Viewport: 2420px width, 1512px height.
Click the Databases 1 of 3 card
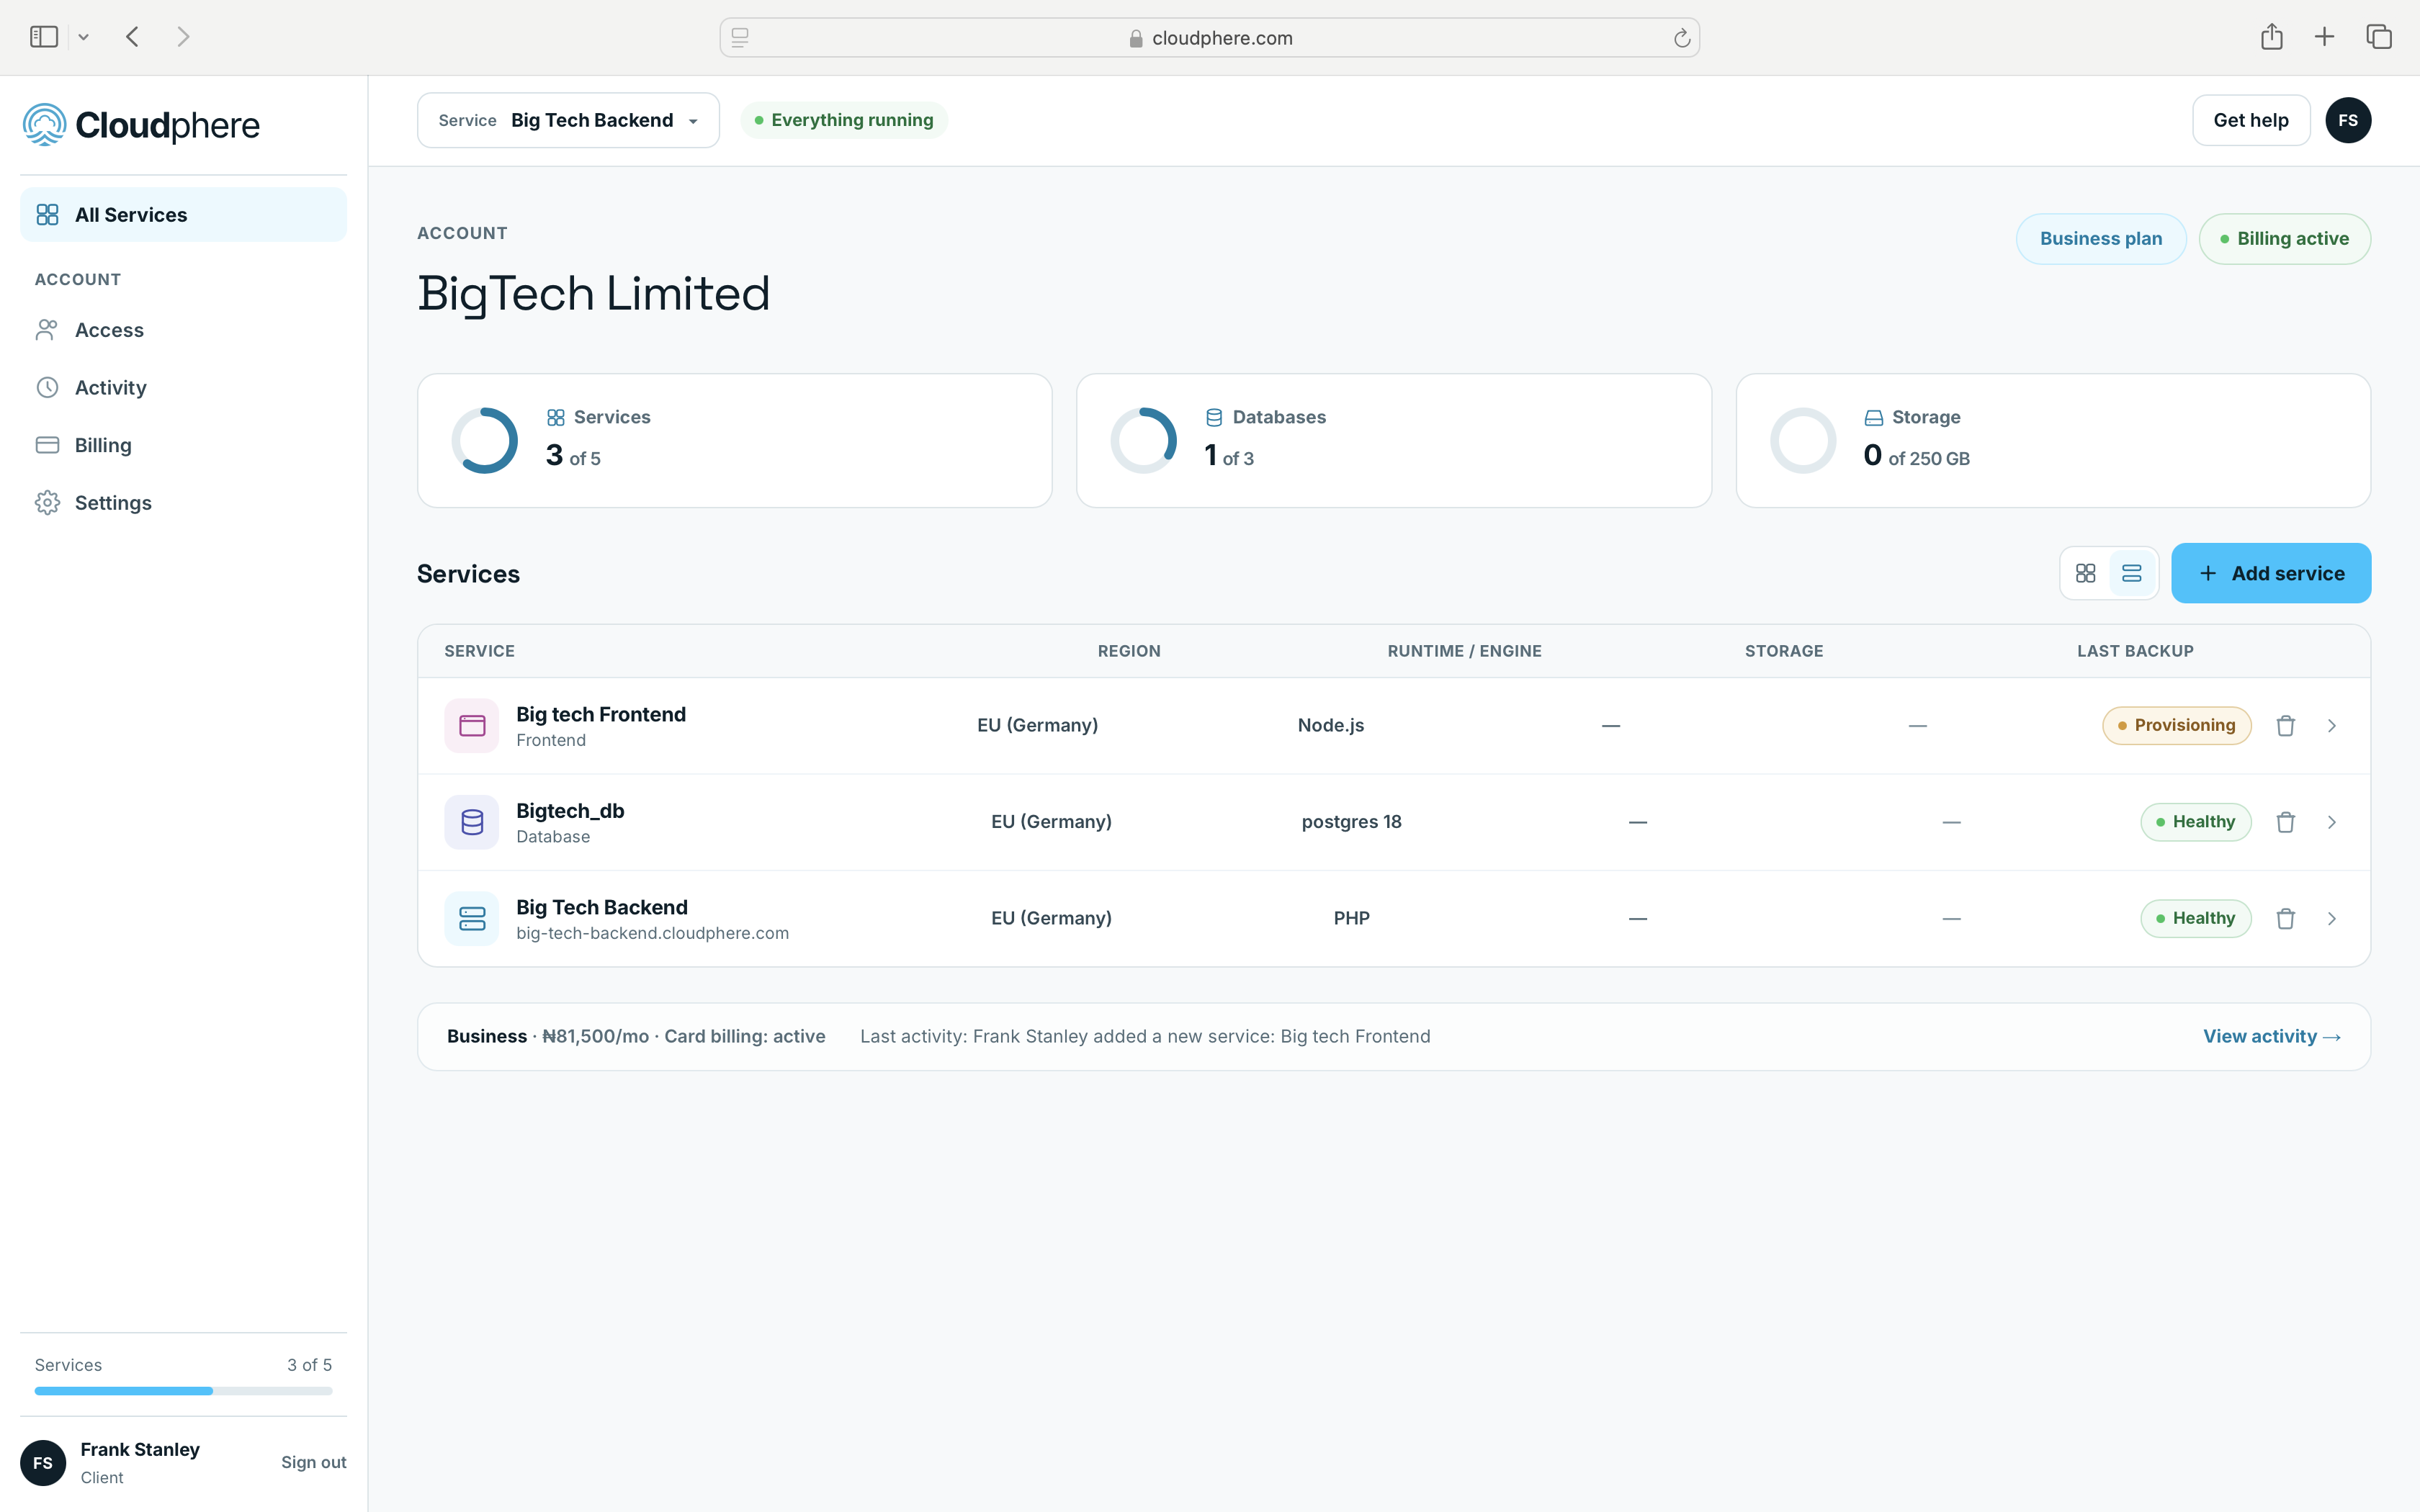point(1393,441)
